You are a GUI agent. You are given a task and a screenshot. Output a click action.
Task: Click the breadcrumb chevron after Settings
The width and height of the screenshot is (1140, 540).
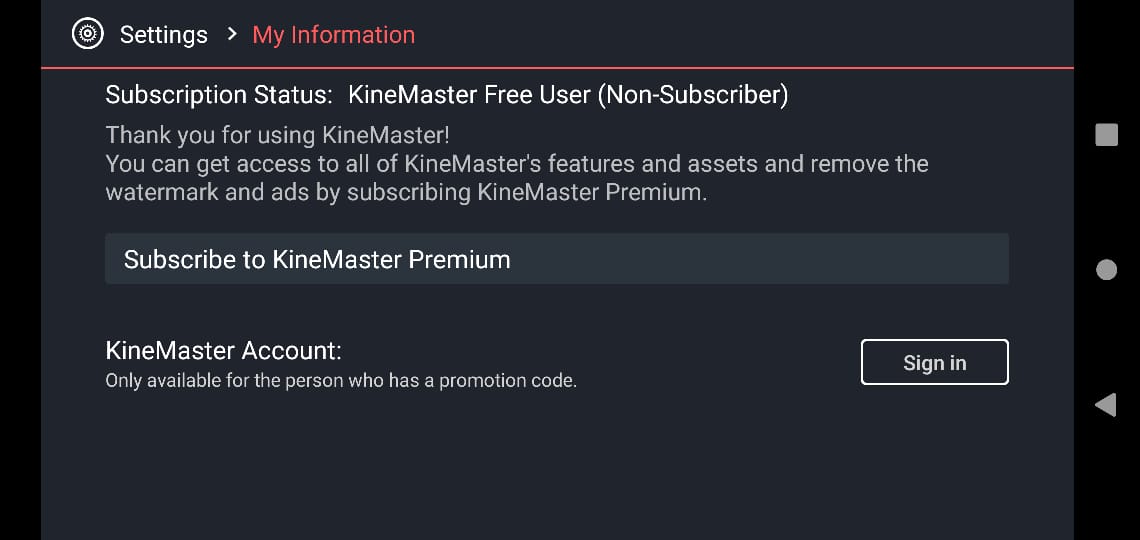pyautogui.click(x=232, y=34)
